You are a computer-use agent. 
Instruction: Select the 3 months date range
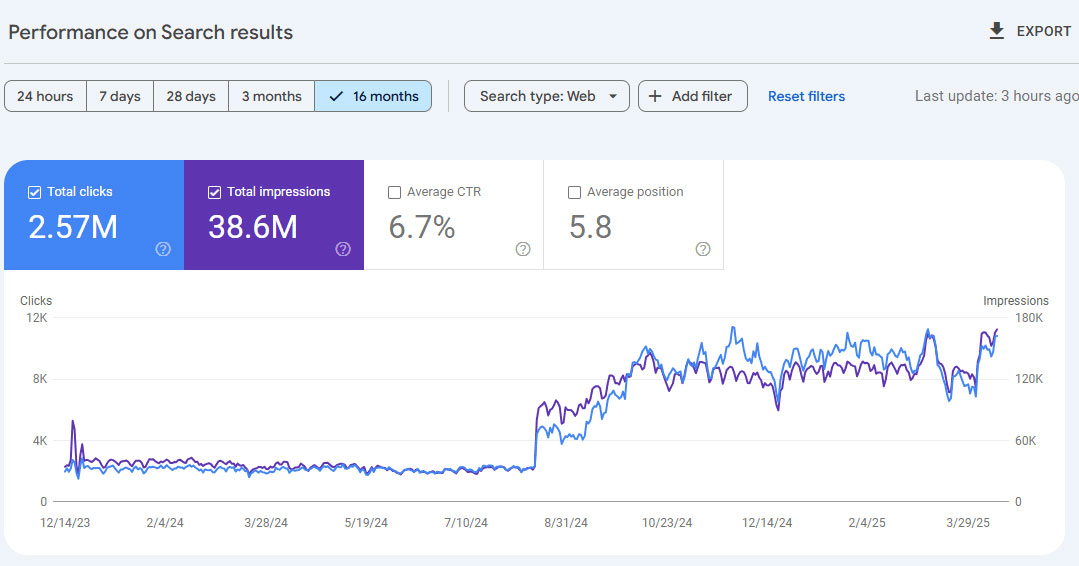pyautogui.click(x=271, y=96)
